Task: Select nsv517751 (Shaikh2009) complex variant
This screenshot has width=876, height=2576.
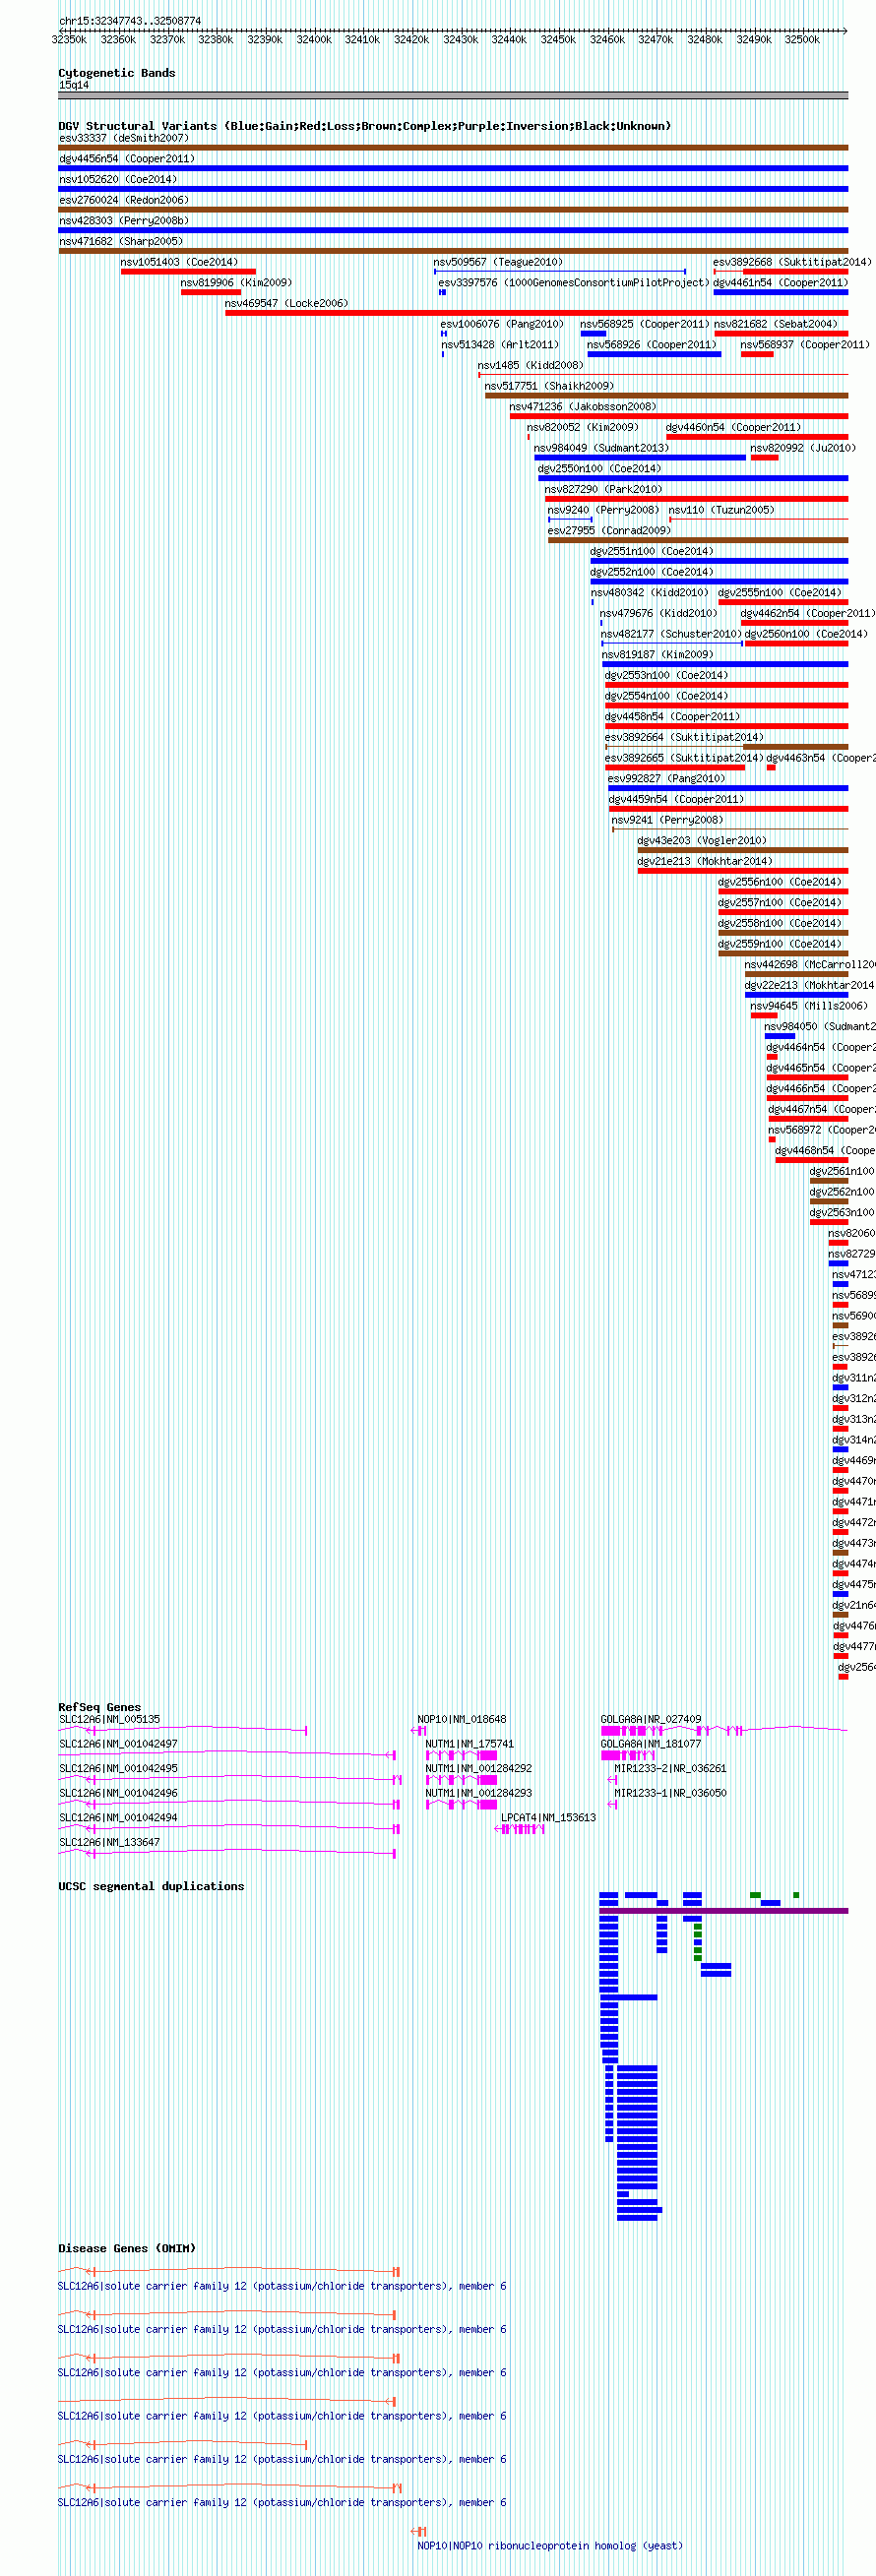Action: (x=666, y=396)
